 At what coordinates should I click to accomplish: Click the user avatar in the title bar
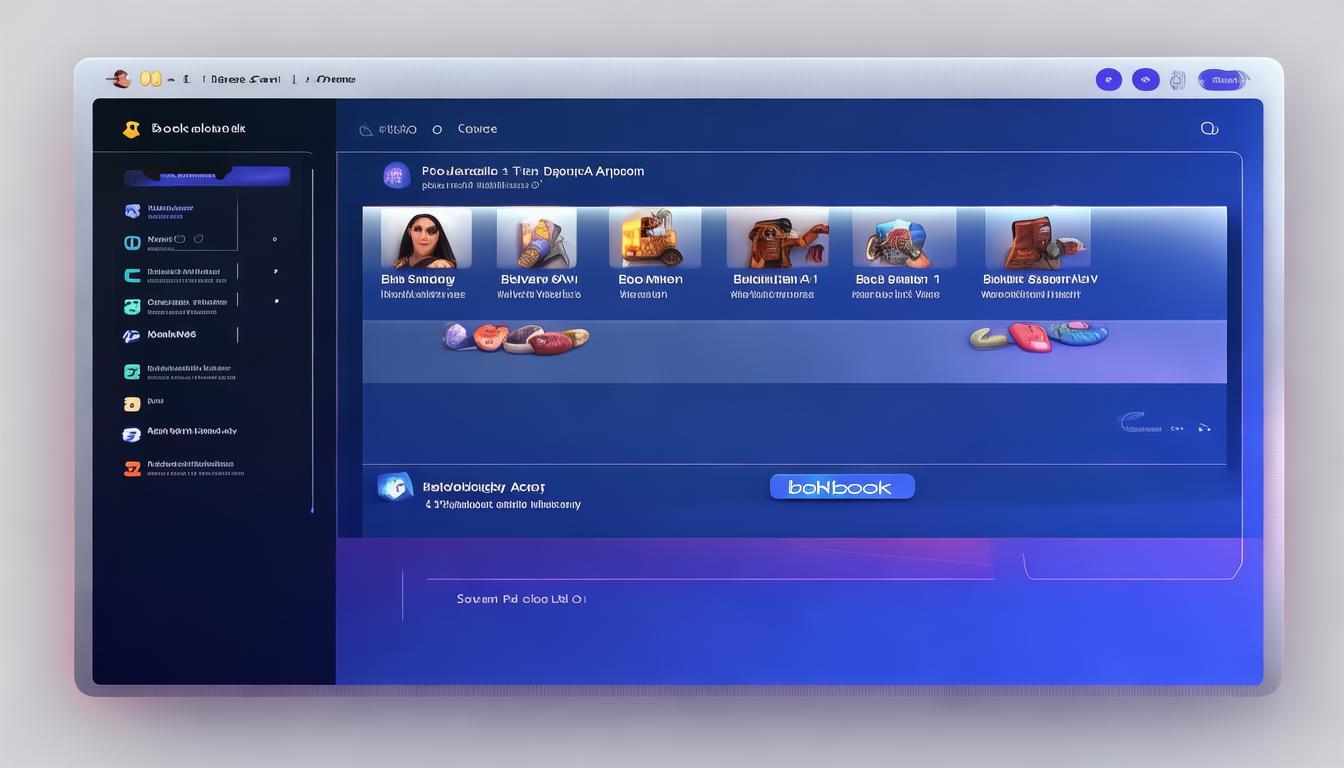(120, 79)
